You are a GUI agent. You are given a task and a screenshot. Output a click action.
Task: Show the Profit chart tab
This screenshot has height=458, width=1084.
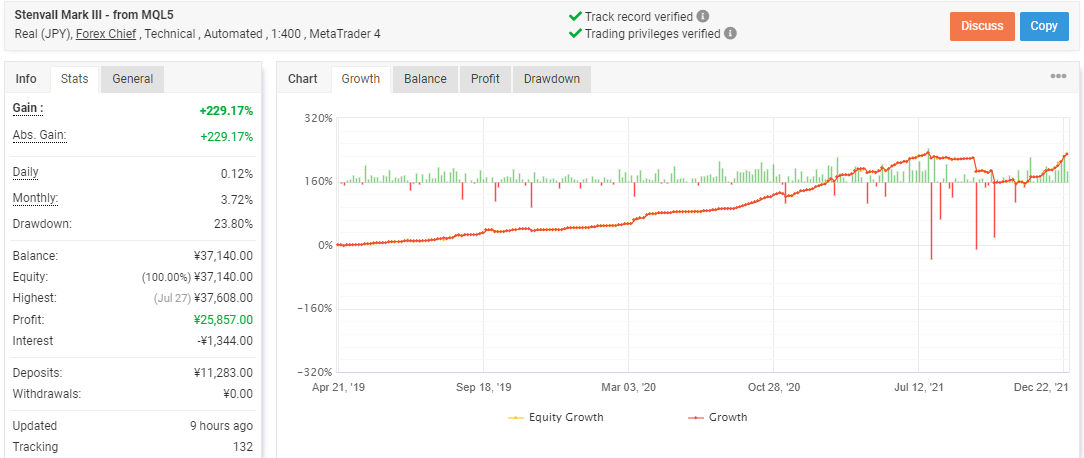click(x=485, y=79)
